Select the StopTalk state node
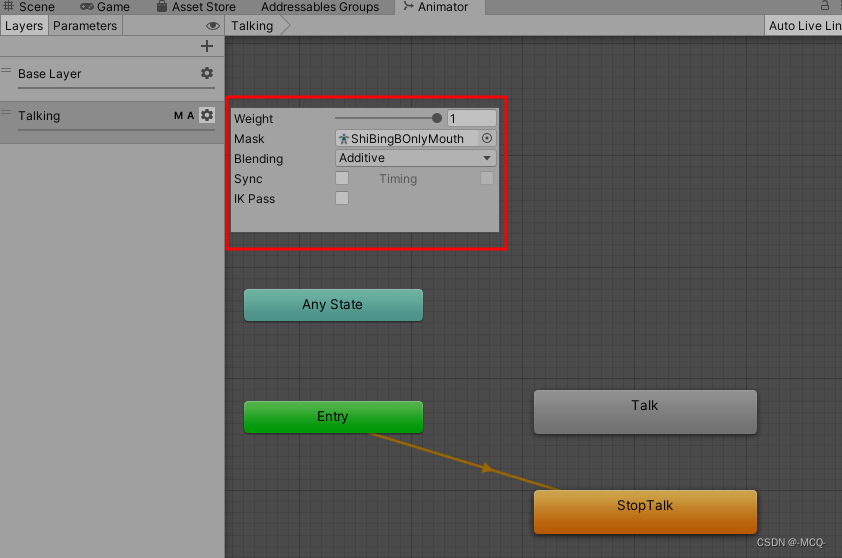Screen dimensions: 842x558 pos(645,512)
